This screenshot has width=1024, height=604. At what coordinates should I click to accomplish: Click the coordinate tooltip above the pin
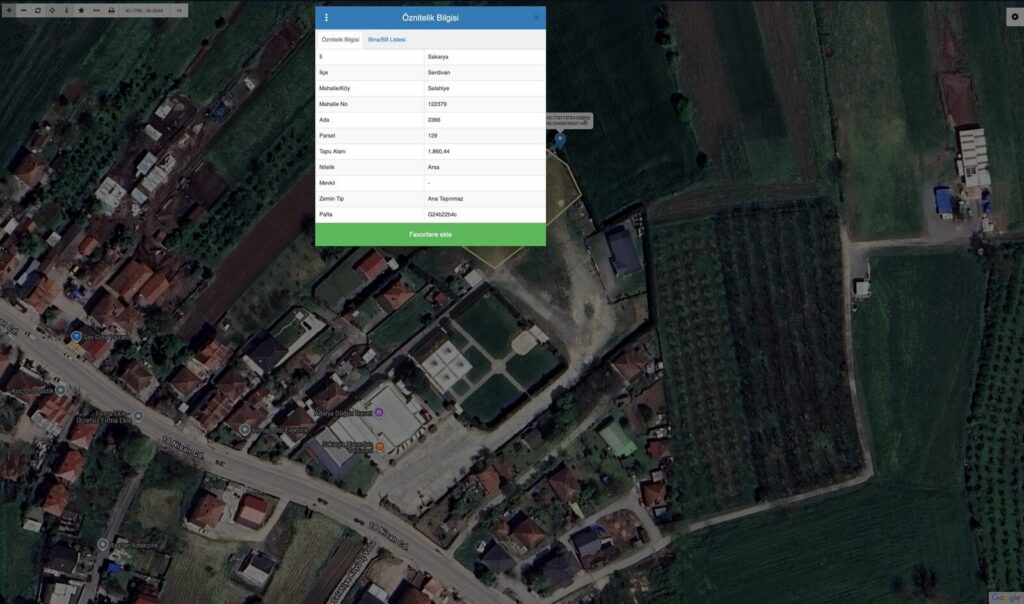point(569,121)
